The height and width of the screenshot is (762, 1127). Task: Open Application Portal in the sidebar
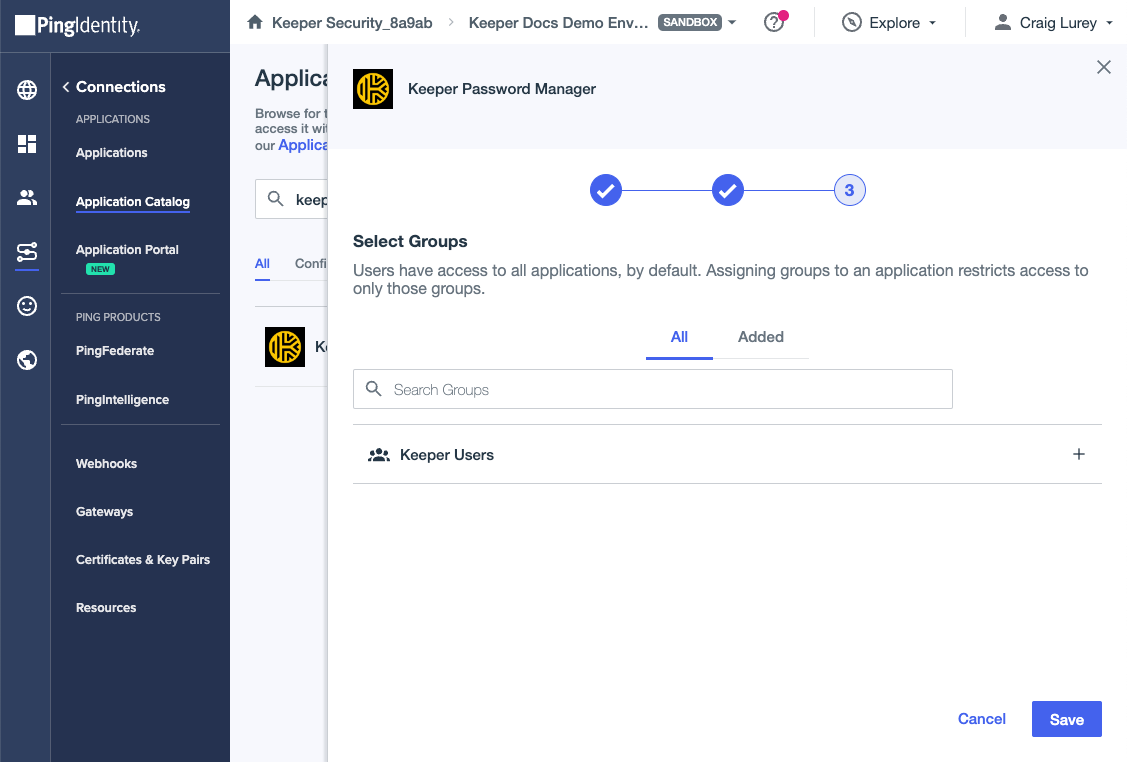pos(127,250)
